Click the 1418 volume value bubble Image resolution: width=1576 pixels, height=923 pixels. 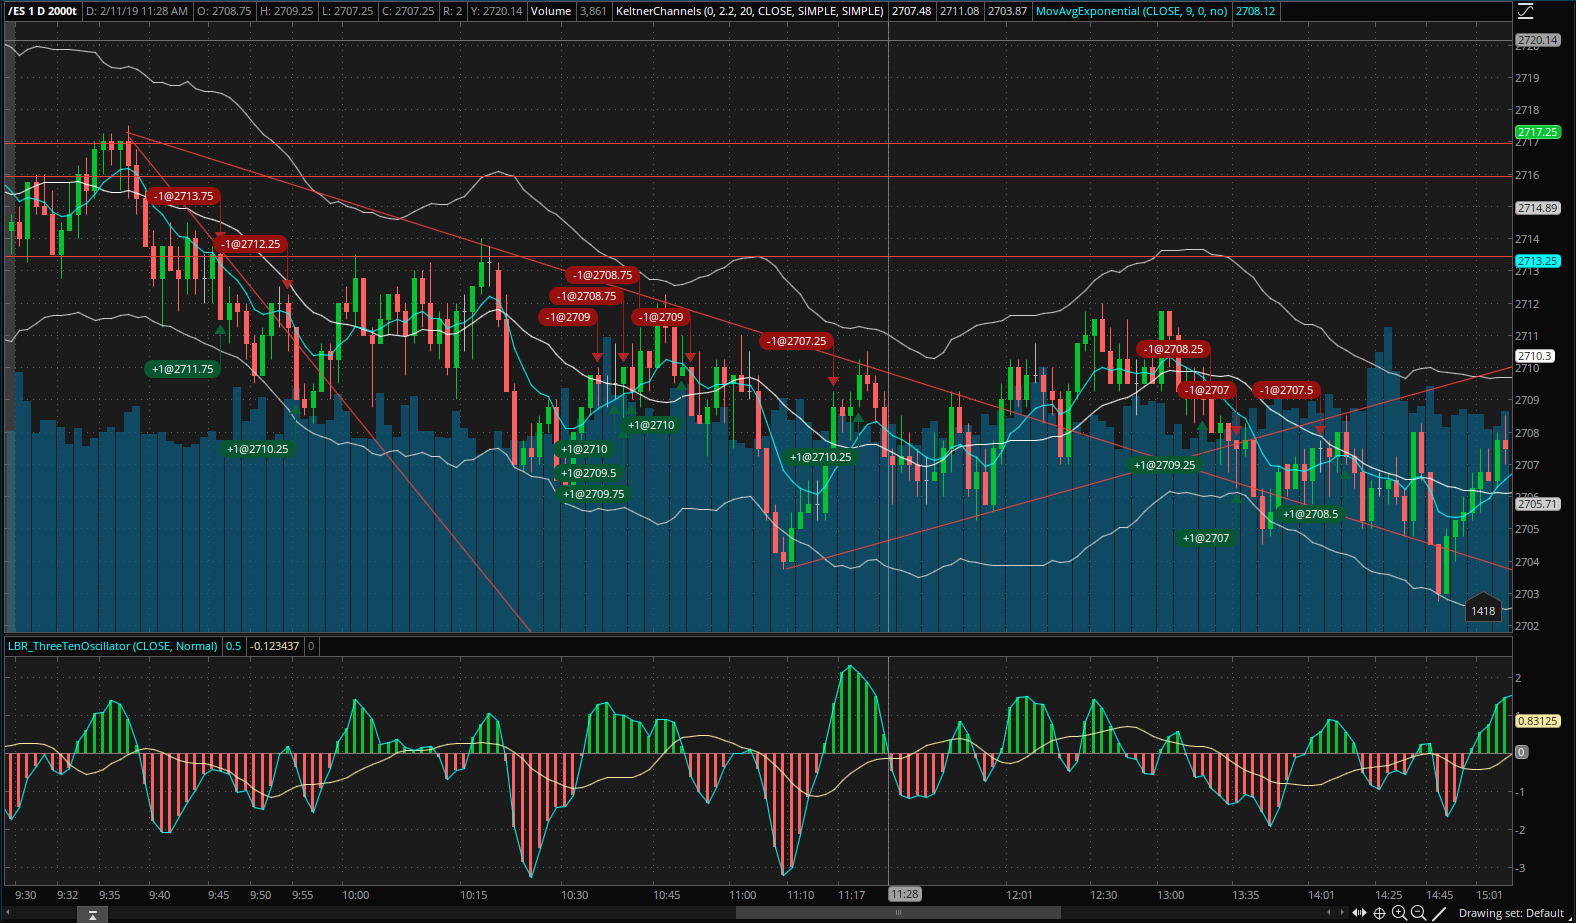tap(1483, 609)
